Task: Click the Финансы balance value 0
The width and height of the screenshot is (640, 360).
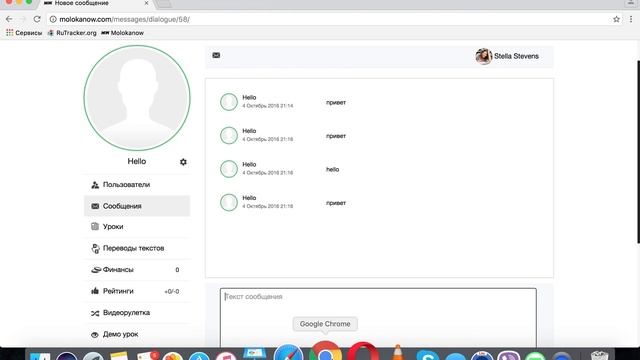Action: (177, 270)
